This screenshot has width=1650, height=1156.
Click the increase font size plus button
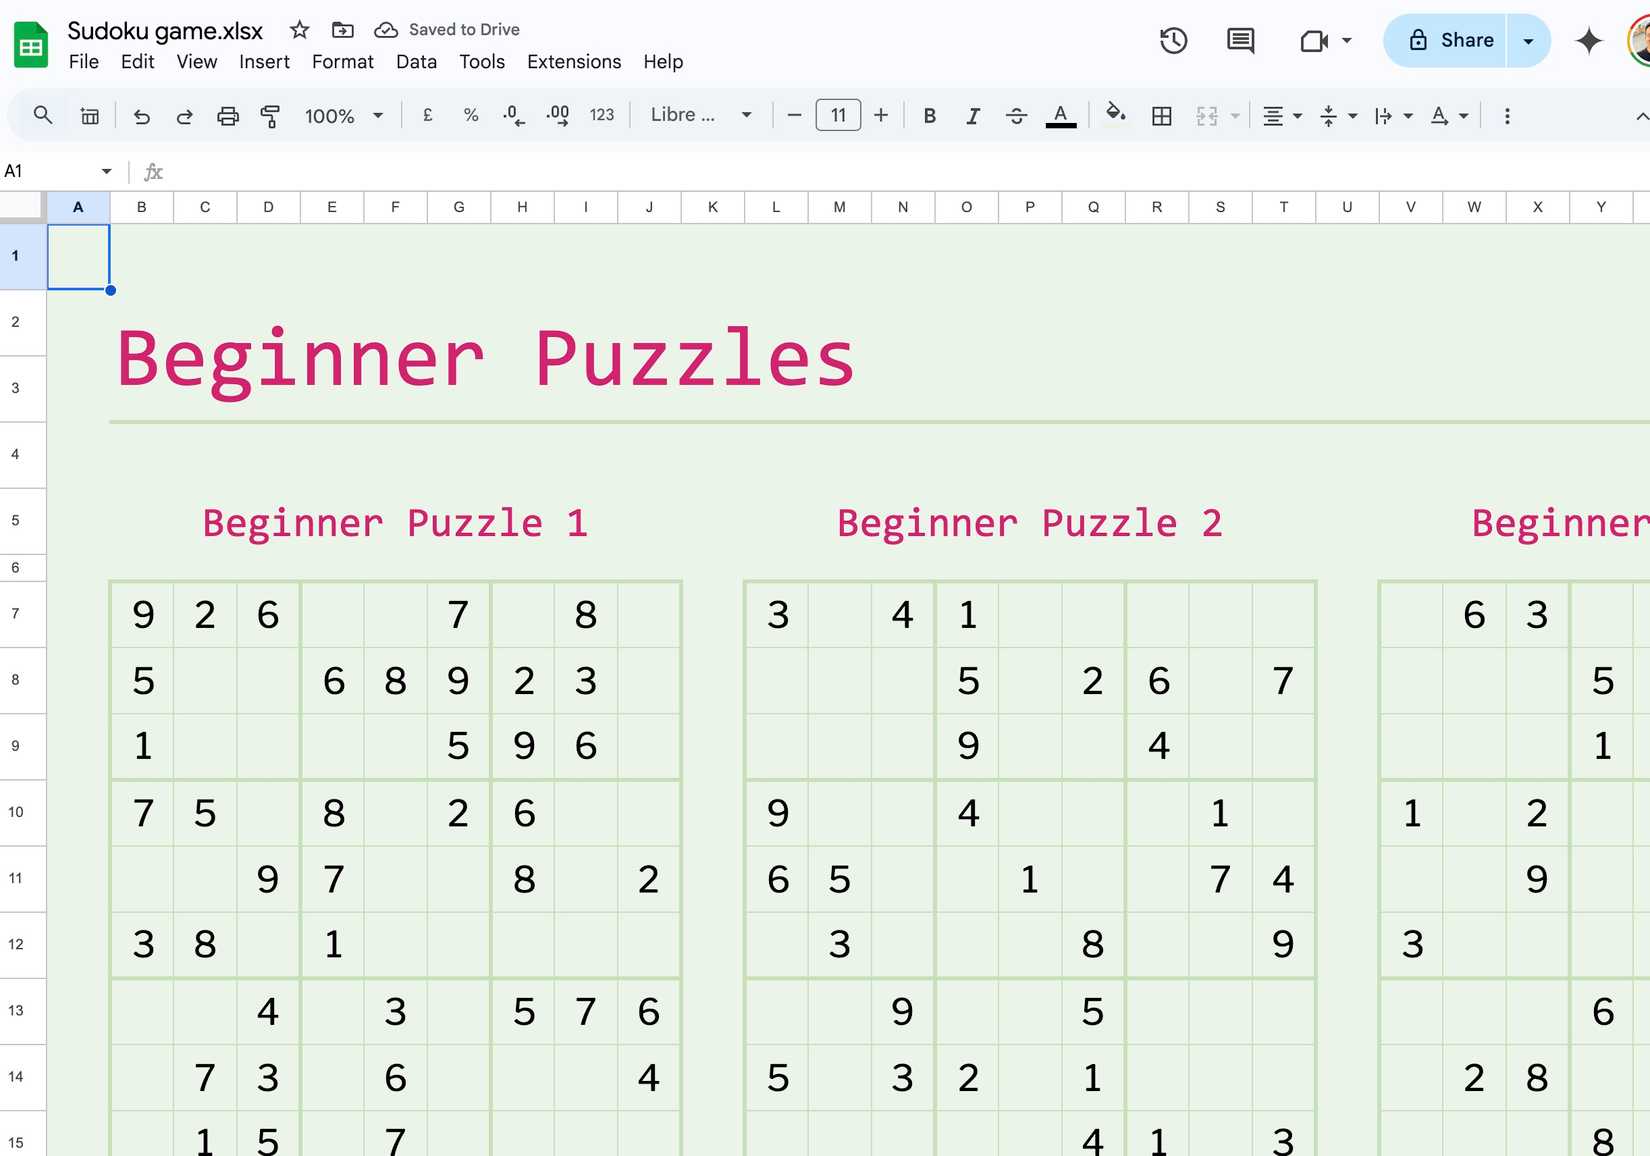point(880,115)
